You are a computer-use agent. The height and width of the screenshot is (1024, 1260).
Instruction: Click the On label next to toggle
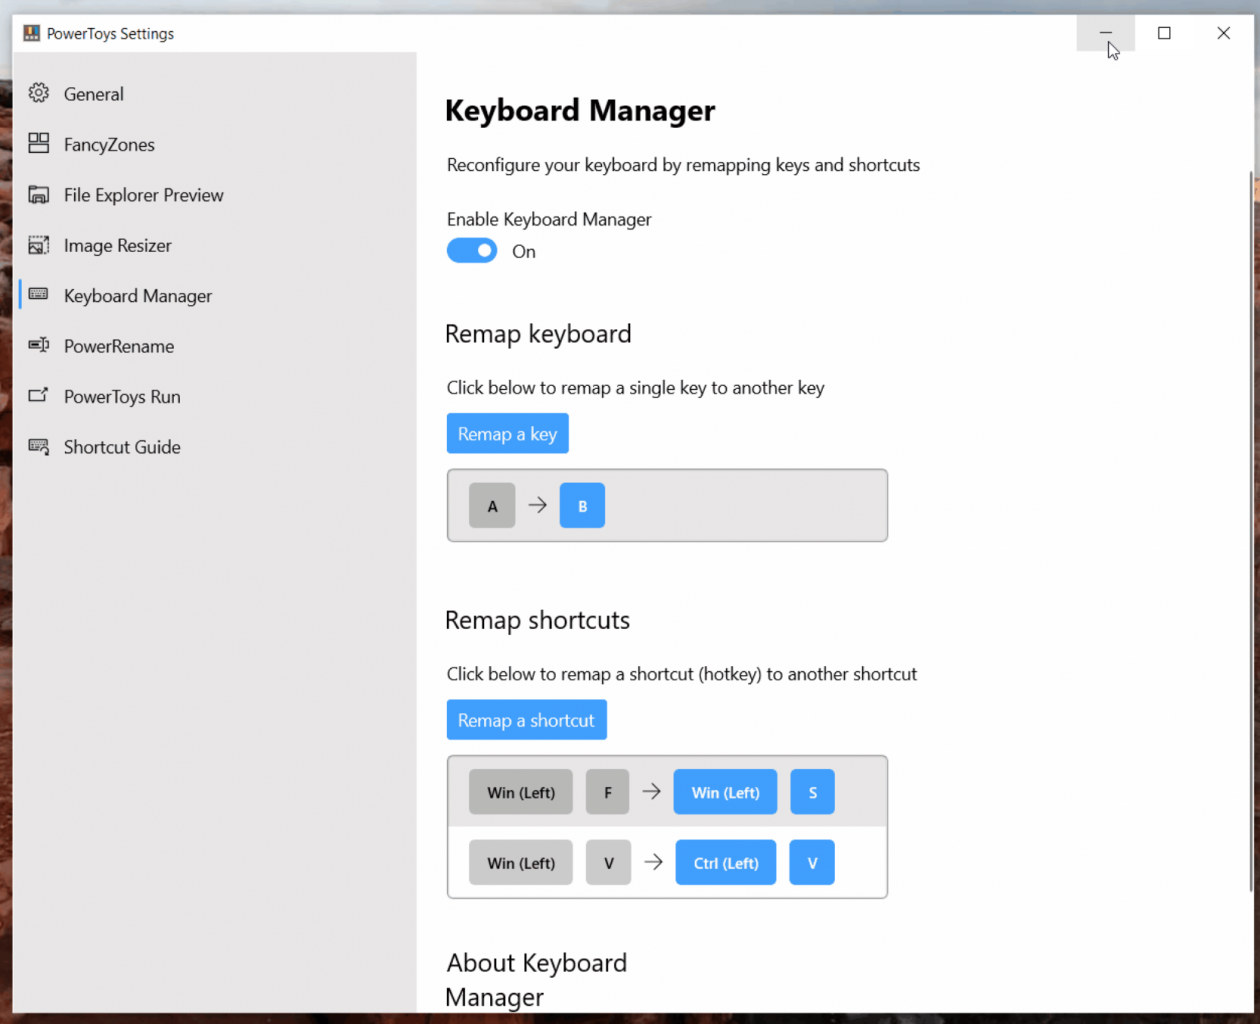coord(524,252)
